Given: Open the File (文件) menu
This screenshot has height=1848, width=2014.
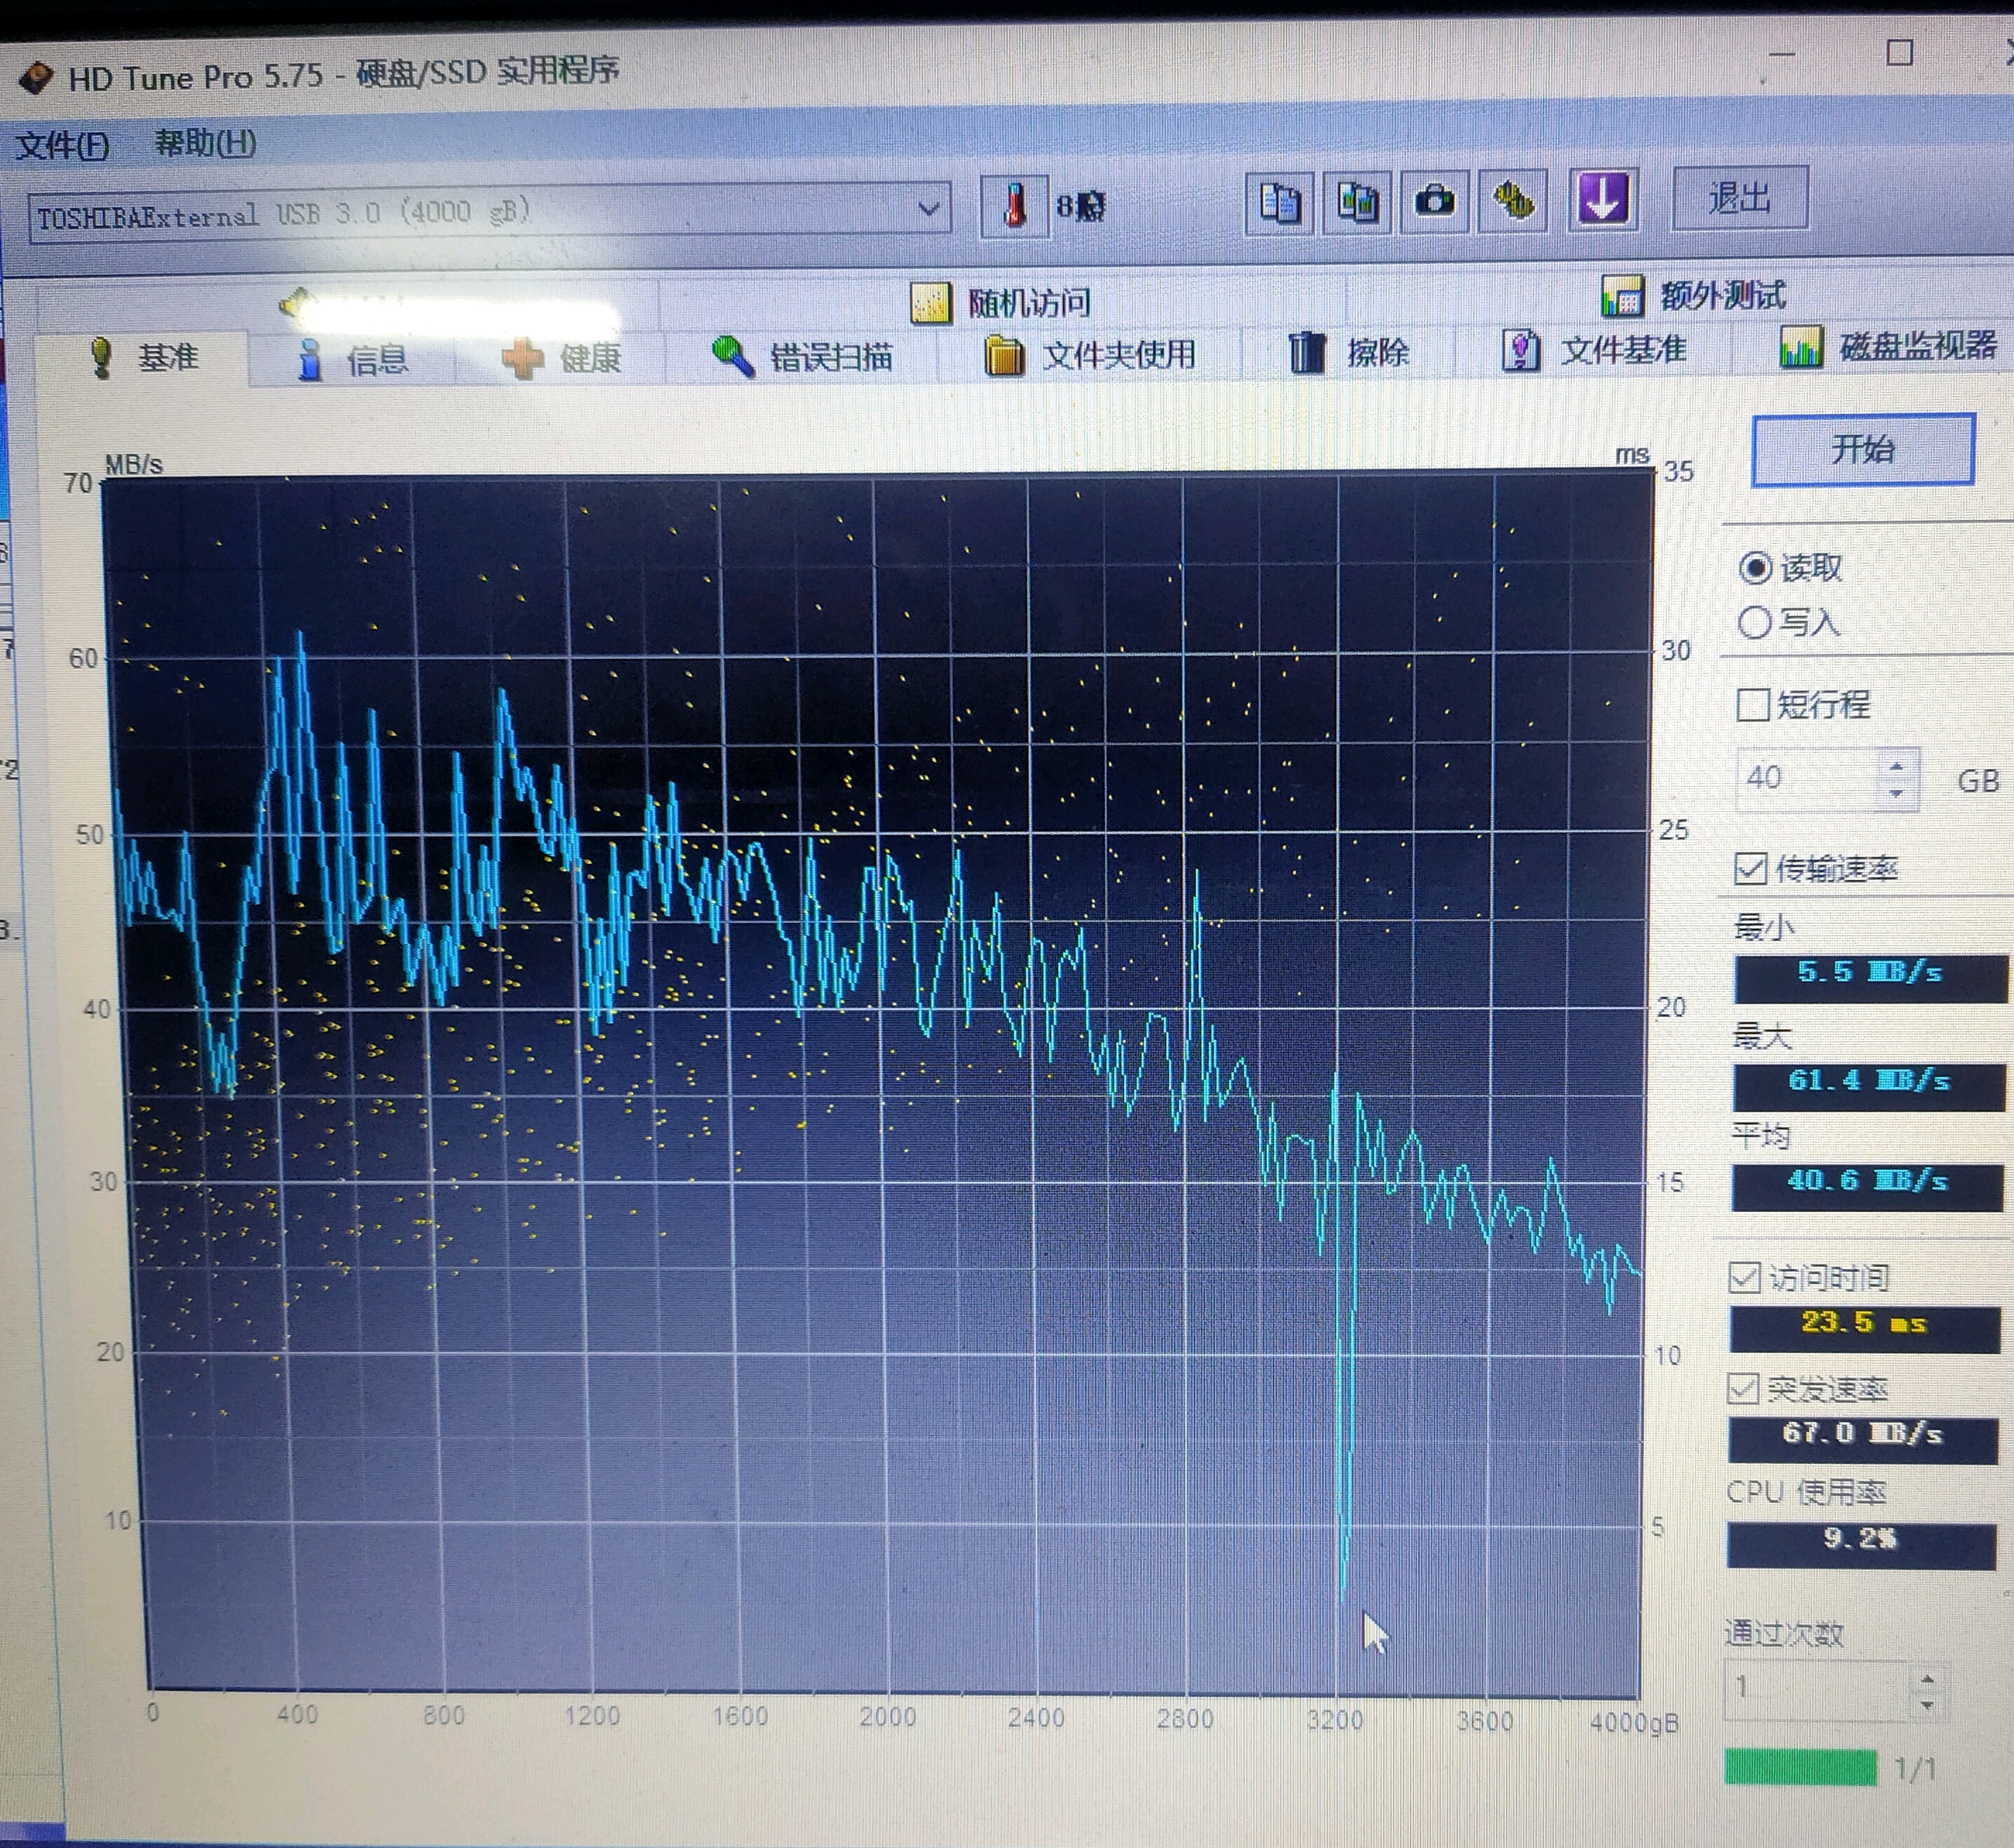Looking at the screenshot, I should pos(63,146).
